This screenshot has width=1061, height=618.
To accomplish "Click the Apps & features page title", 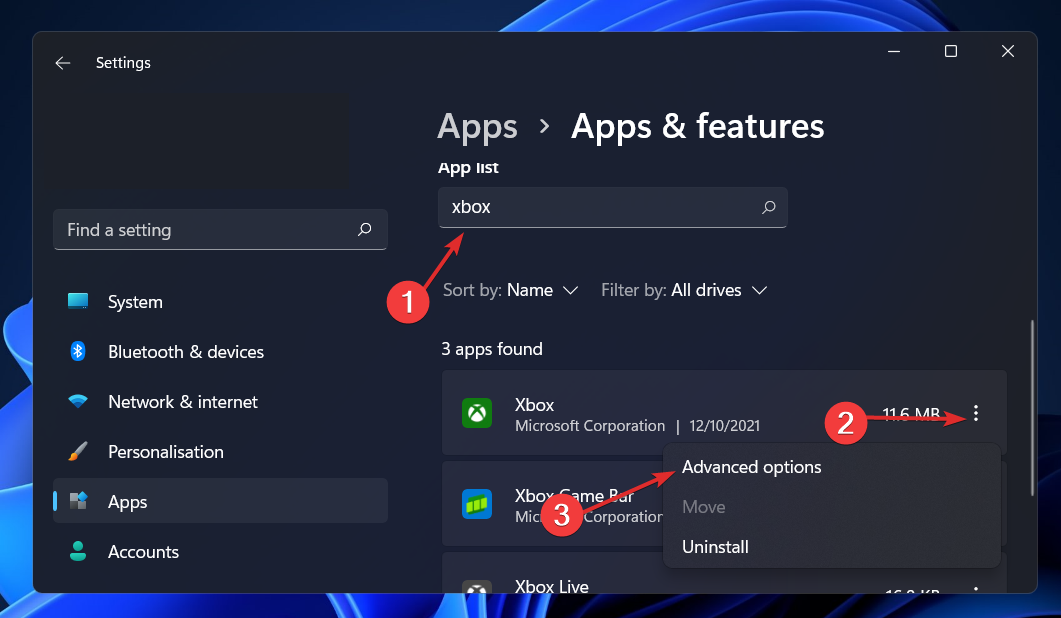I will click(698, 127).
